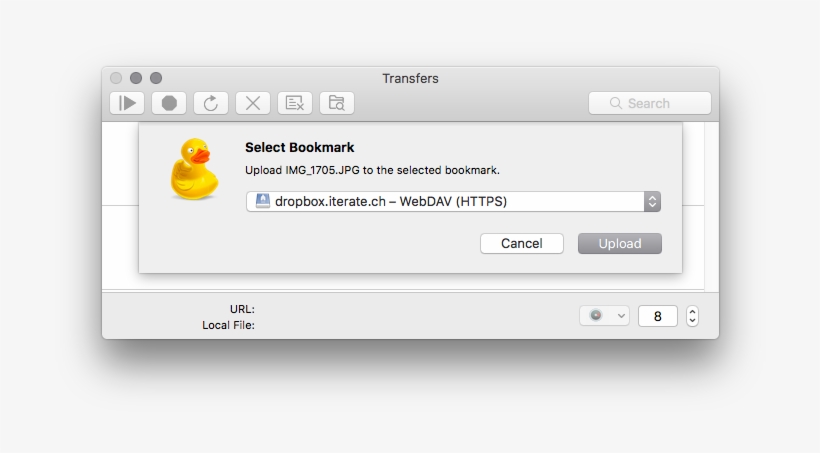Click the green zoom window button
Screen dimensions: 820x453
(156, 78)
